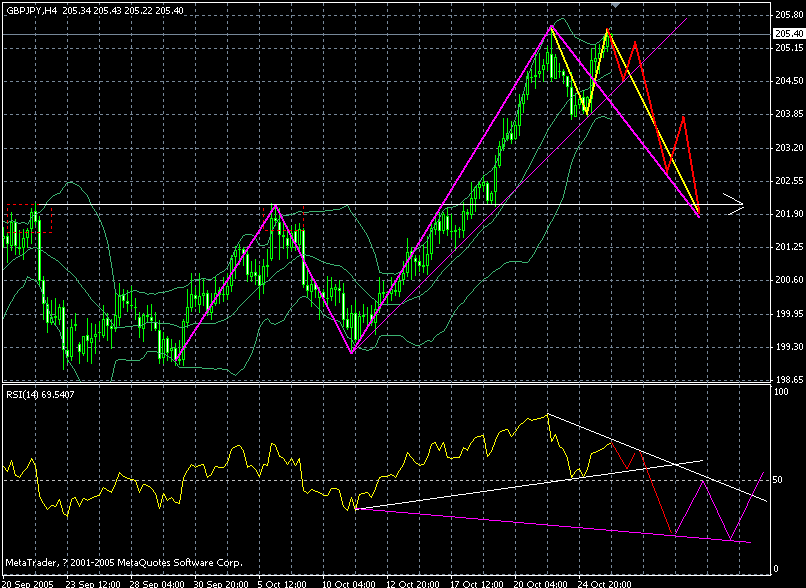Click the 100 level on RSI scale

[x=781, y=392]
